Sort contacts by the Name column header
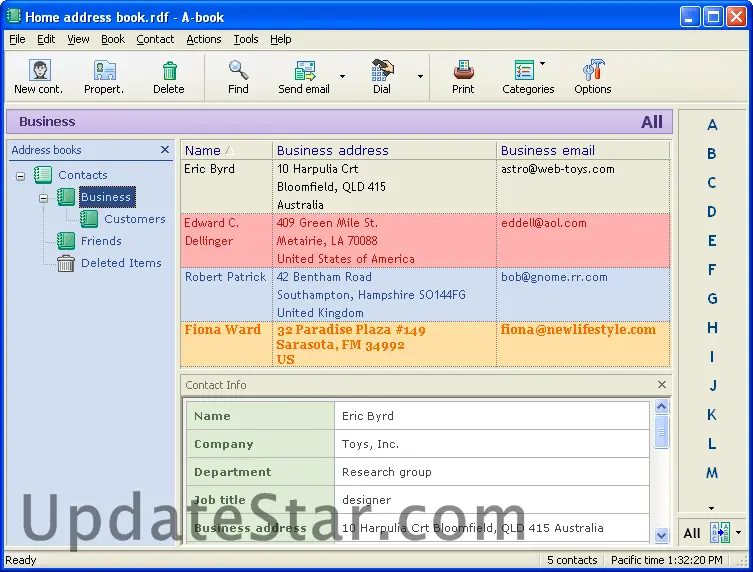Screen dimensions: 753x572 click(x=203, y=151)
